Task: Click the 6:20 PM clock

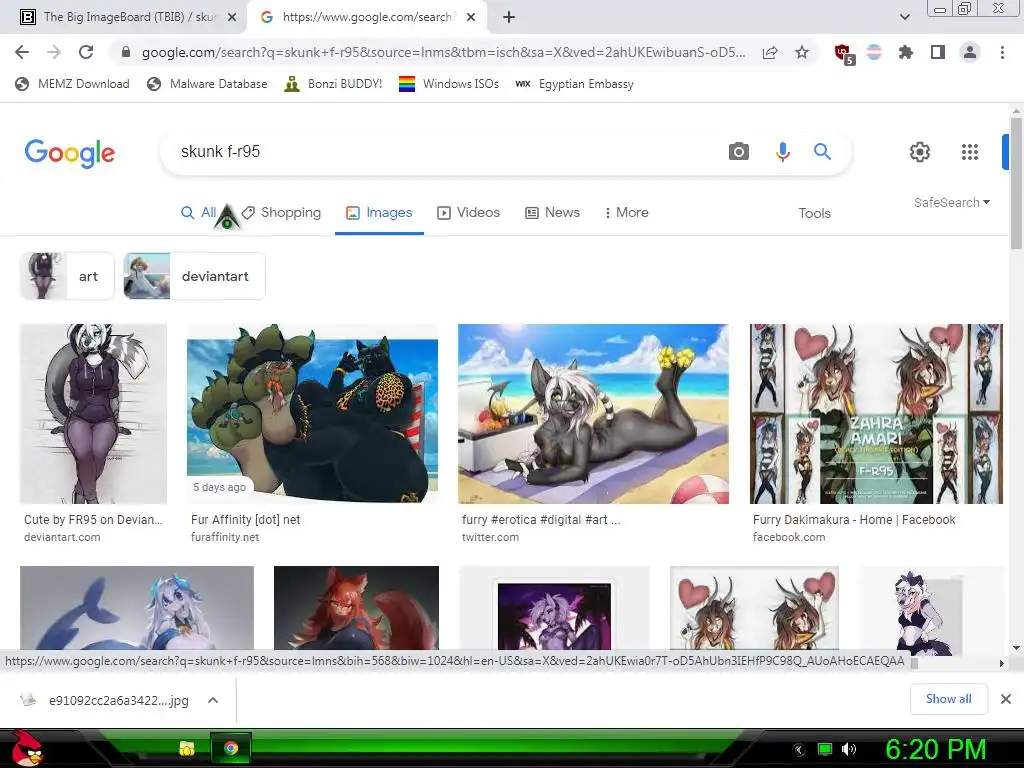Action: click(936, 749)
